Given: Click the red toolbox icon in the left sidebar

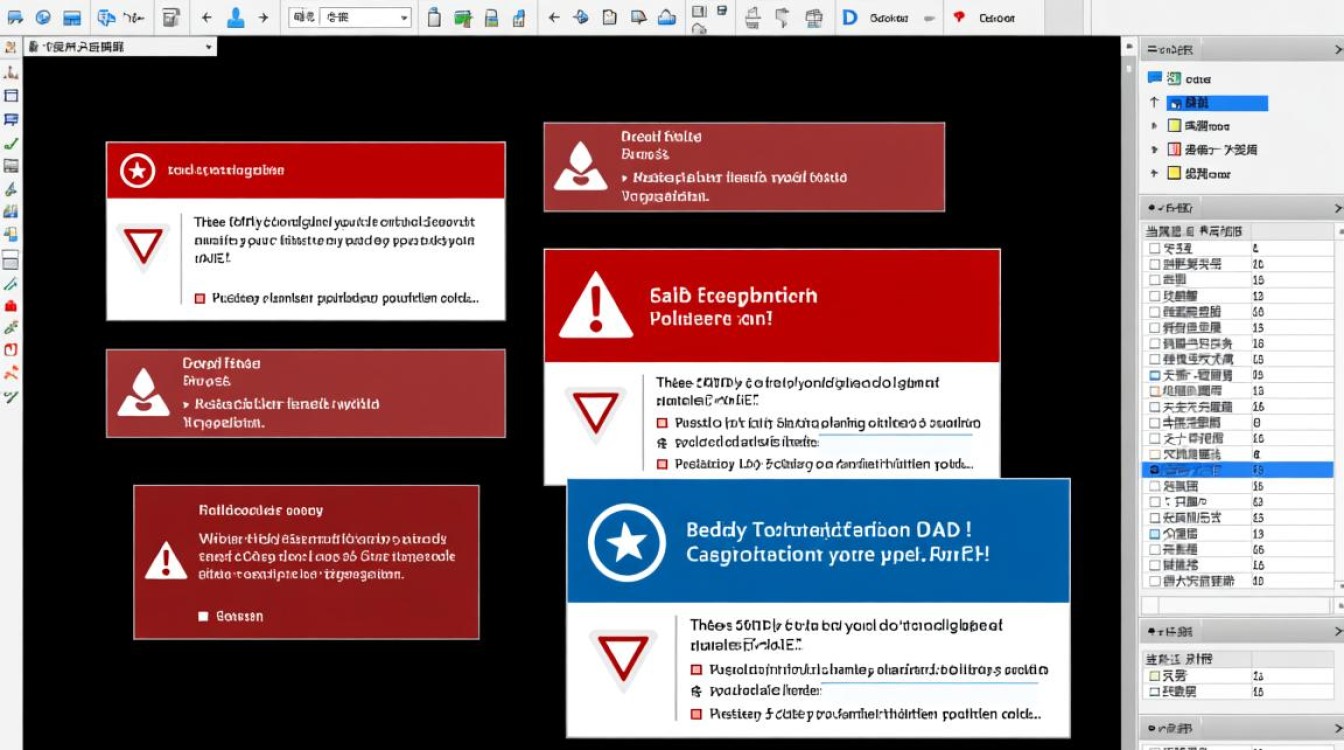Looking at the screenshot, I should [11, 305].
